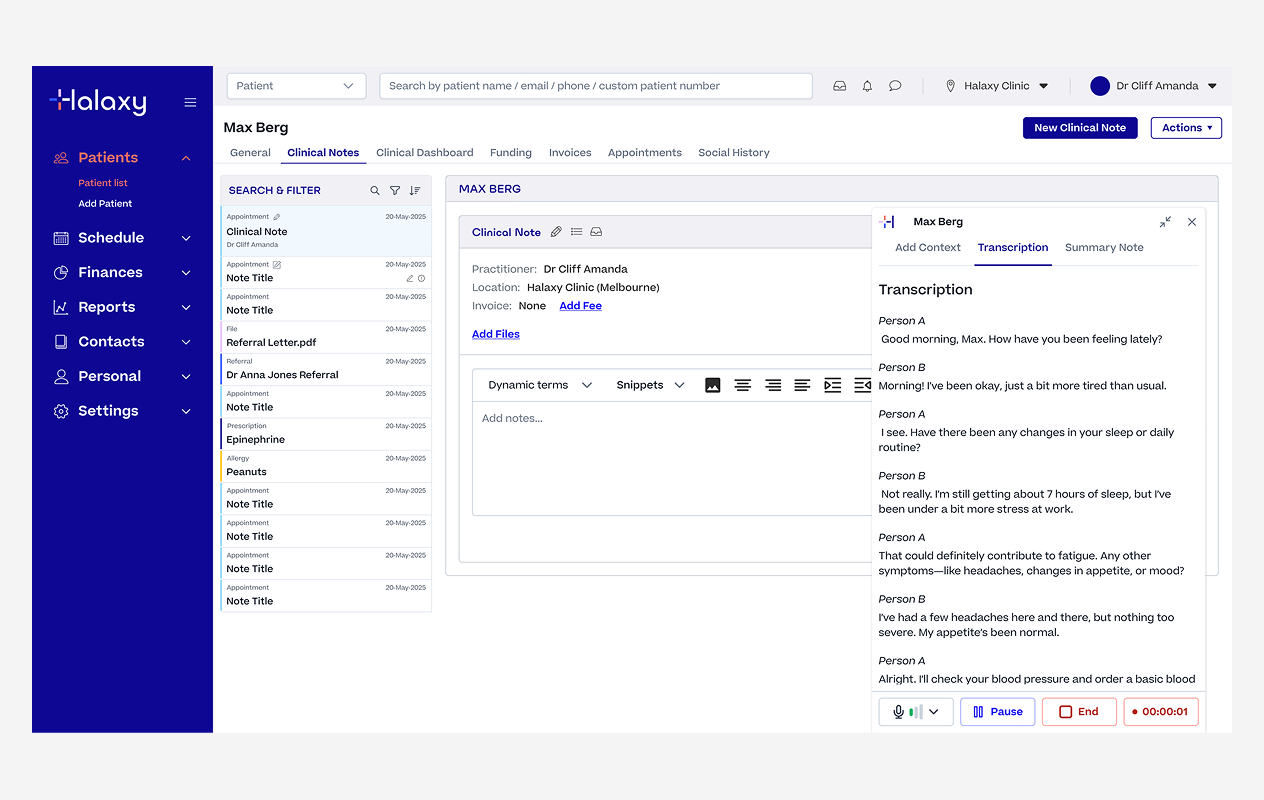Click the patient search input field
Screen dimensions: 1264x800
click(596, 86)
